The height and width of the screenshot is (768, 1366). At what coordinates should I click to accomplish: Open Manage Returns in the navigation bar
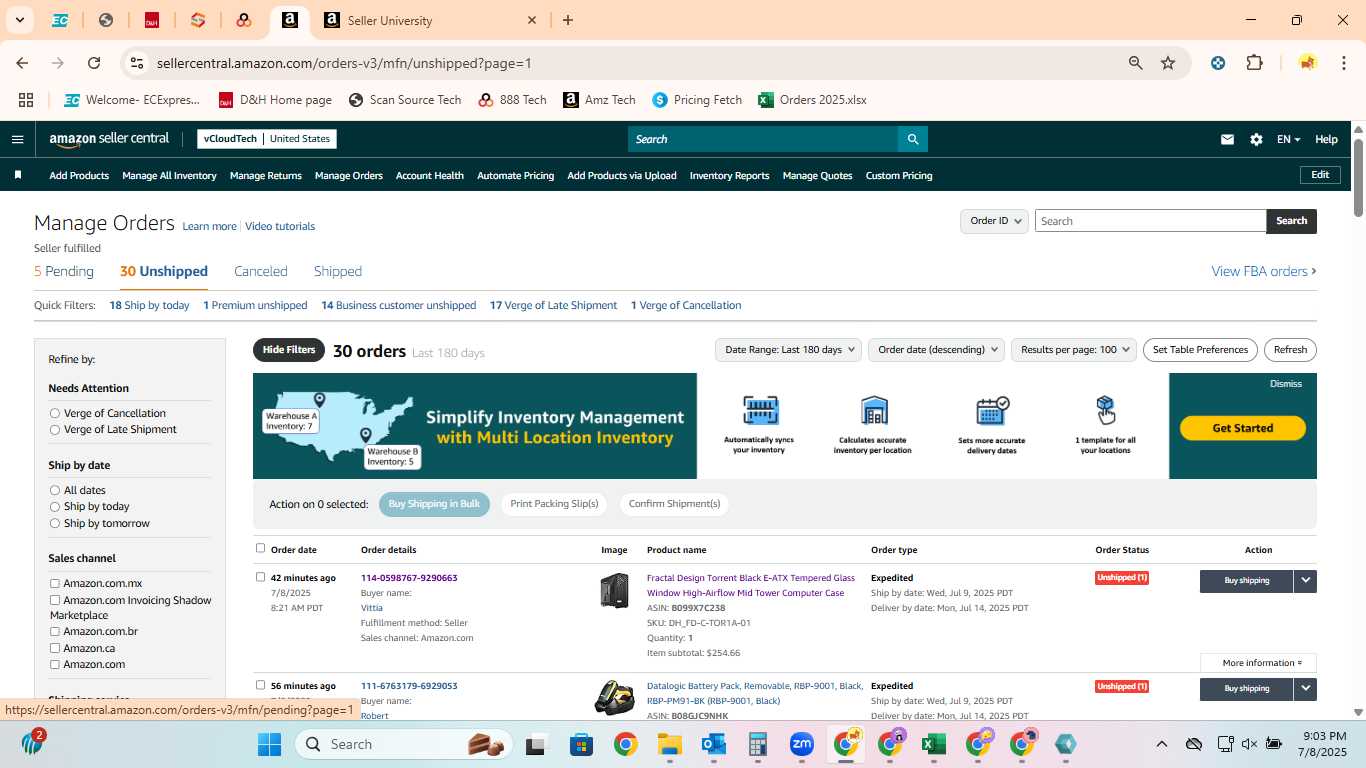266,175
